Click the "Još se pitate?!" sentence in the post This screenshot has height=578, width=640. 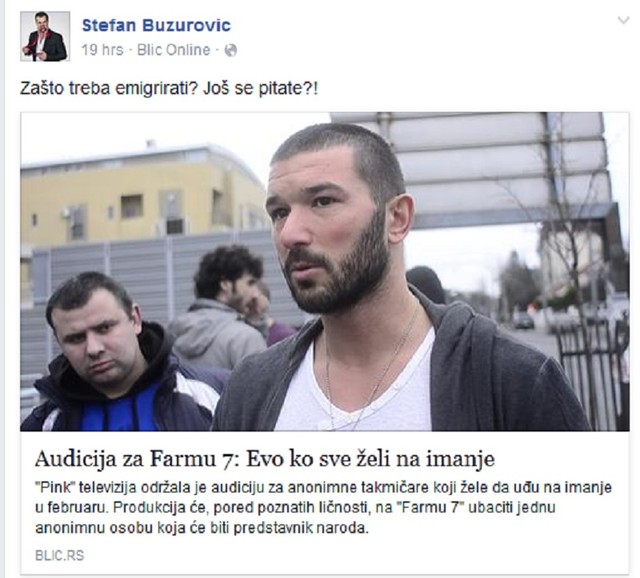pos(260,89)
